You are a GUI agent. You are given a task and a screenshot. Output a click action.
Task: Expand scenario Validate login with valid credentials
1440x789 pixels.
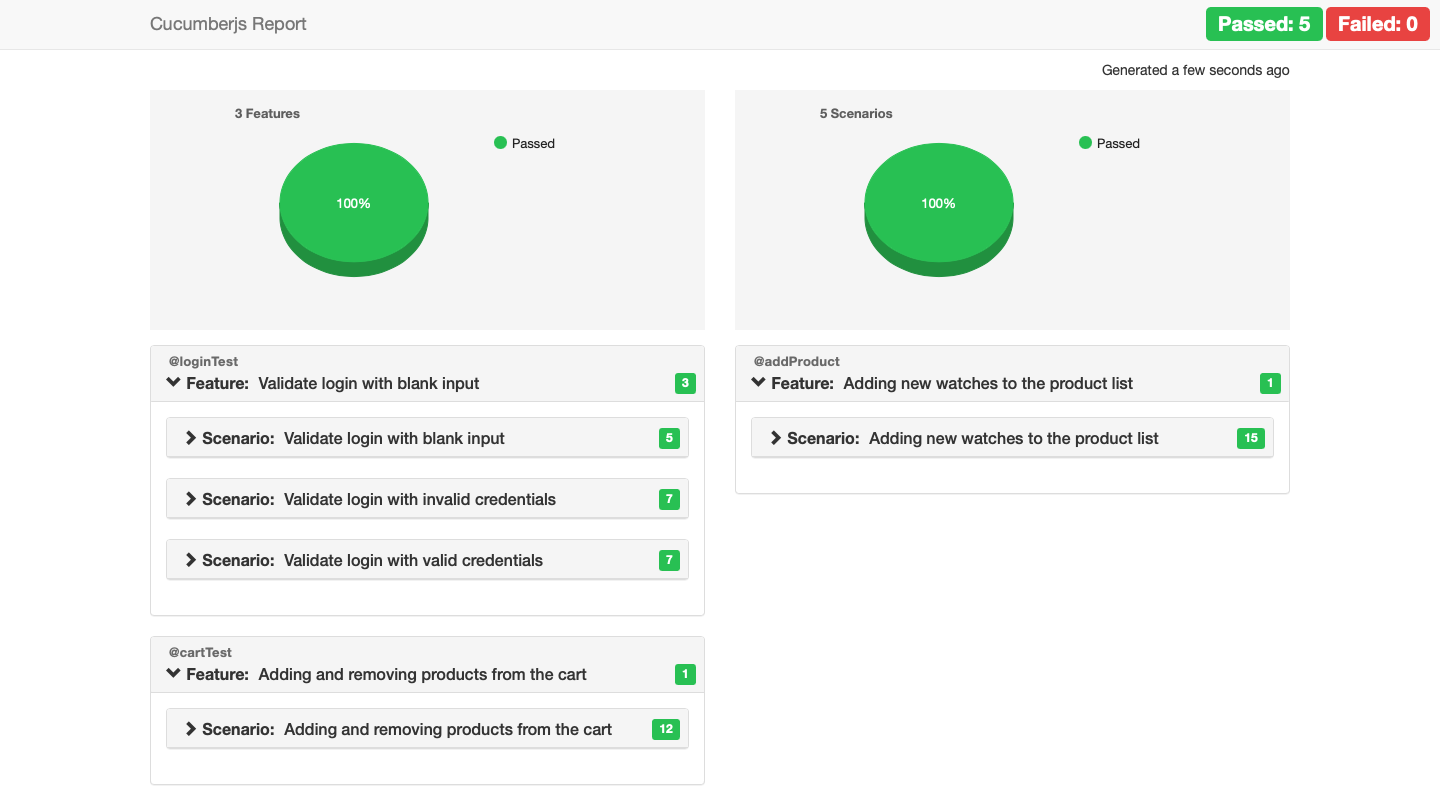click(x=191, y=560)
